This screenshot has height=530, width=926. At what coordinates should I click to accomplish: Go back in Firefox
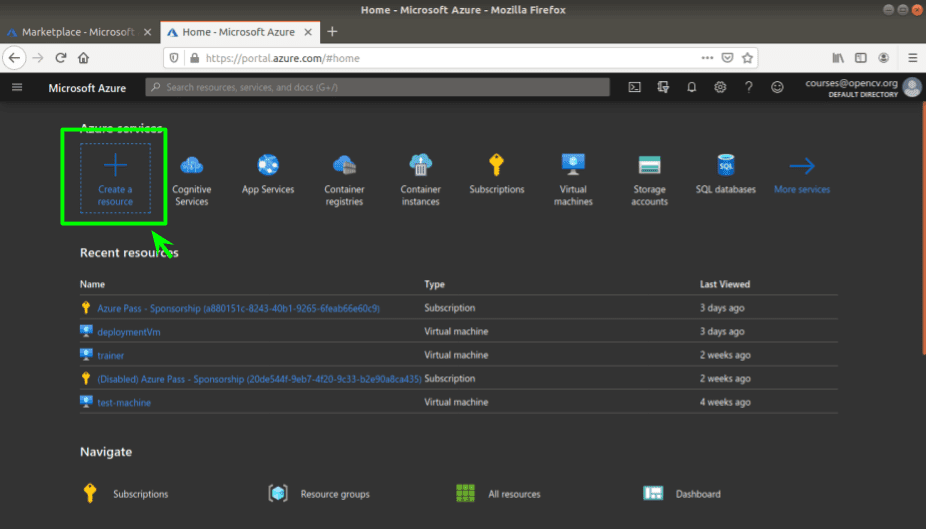[x=14, y=58]
